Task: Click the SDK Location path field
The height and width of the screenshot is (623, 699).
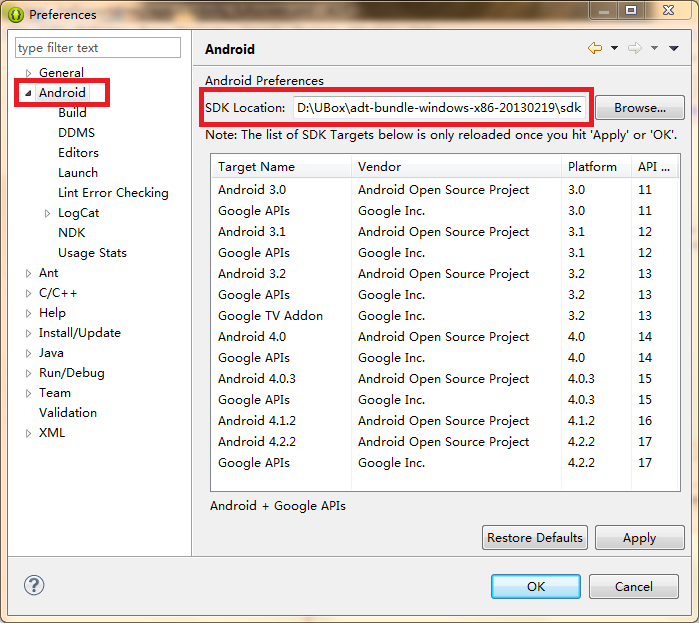Action: point(439,108)
